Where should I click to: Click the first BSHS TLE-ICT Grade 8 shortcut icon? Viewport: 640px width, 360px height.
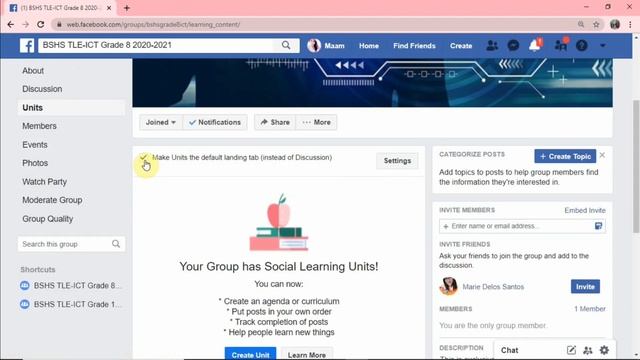(x=25, y=285)
